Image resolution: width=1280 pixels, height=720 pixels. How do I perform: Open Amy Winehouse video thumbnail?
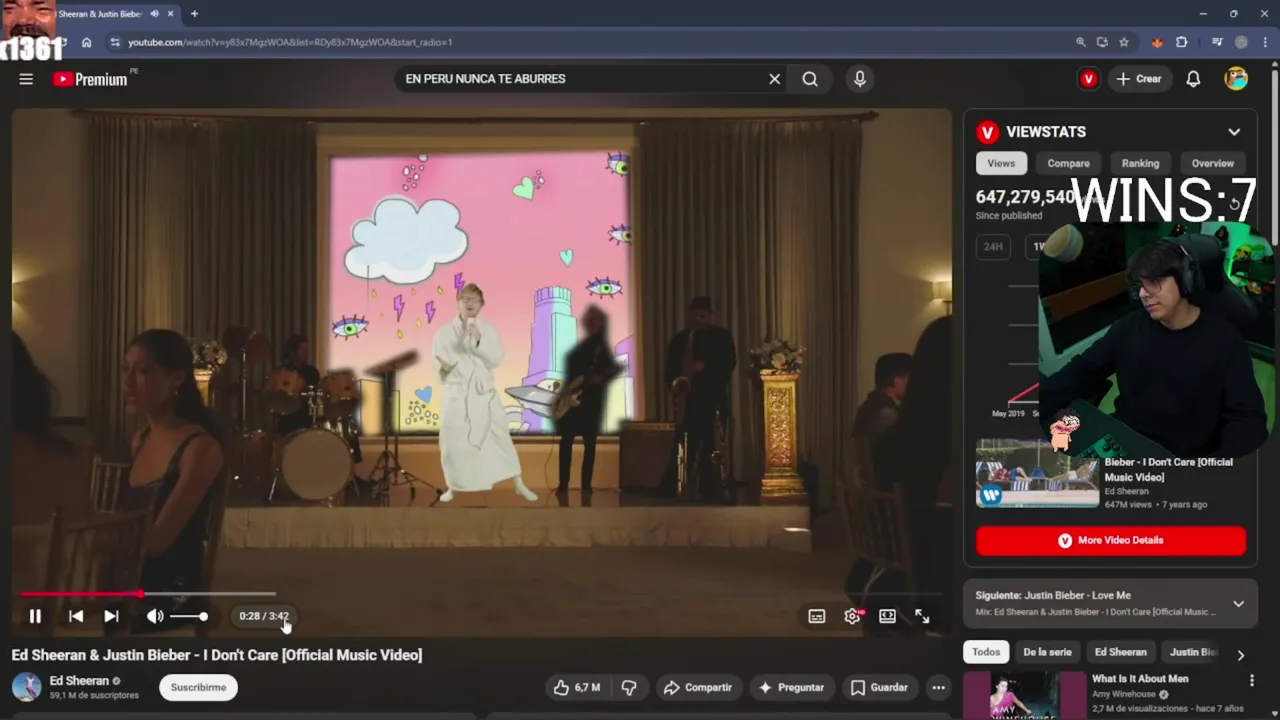tap(1024, 696)
